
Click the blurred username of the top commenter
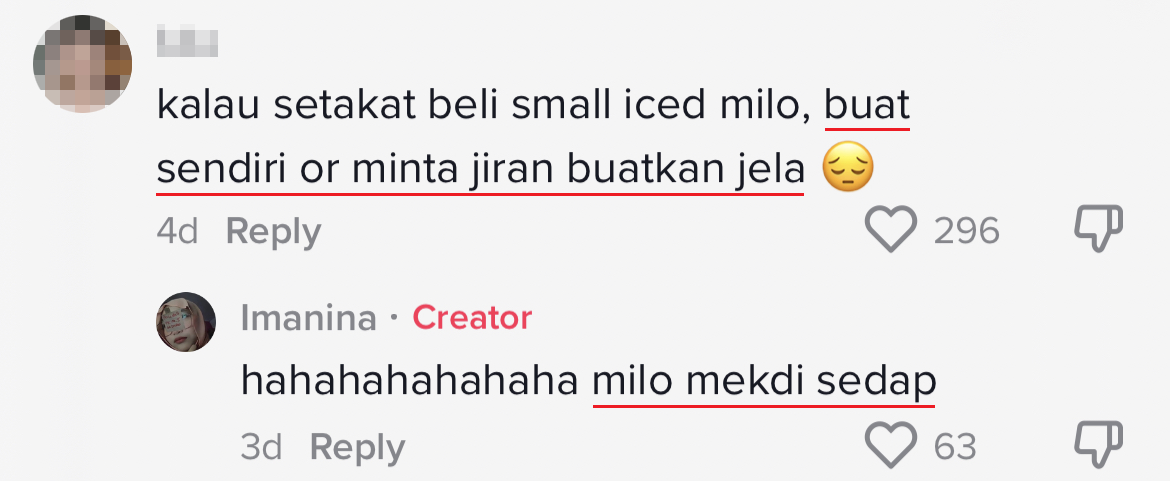(x=187, y=42)
